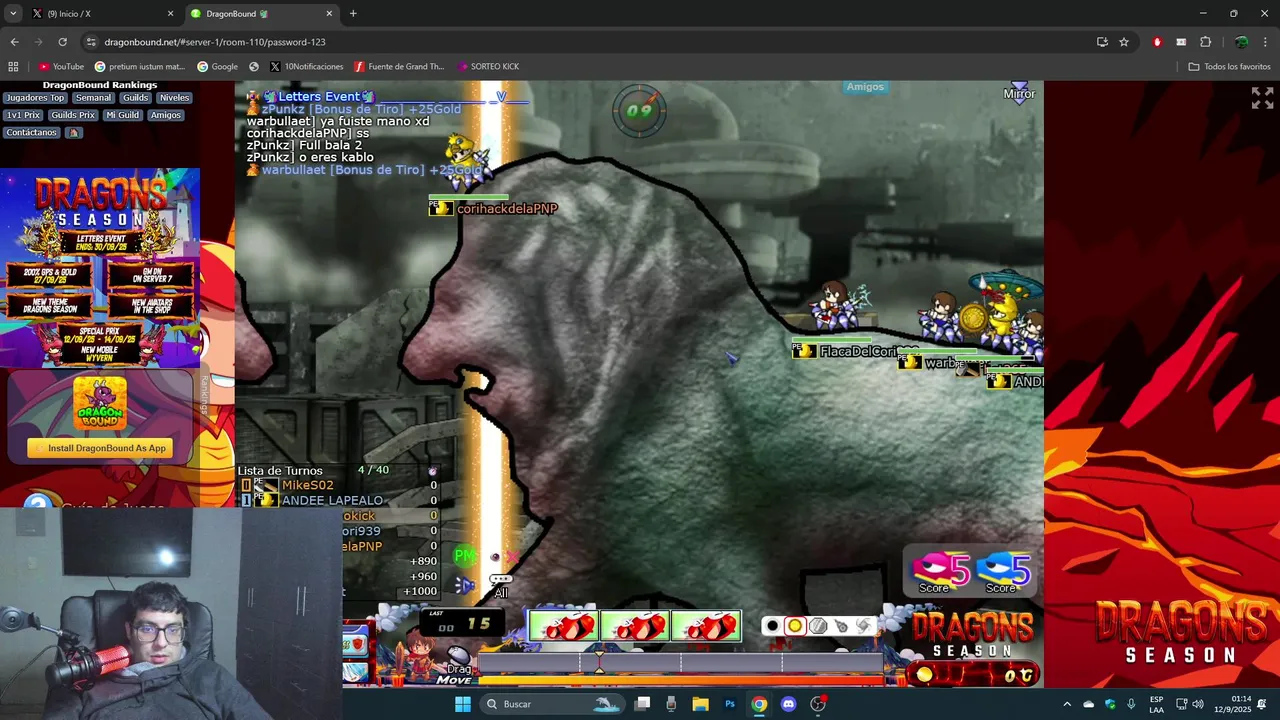Open the tab search dropdown arrow
The height and width of the screenshot is (720, 1280).
[12, 14]
